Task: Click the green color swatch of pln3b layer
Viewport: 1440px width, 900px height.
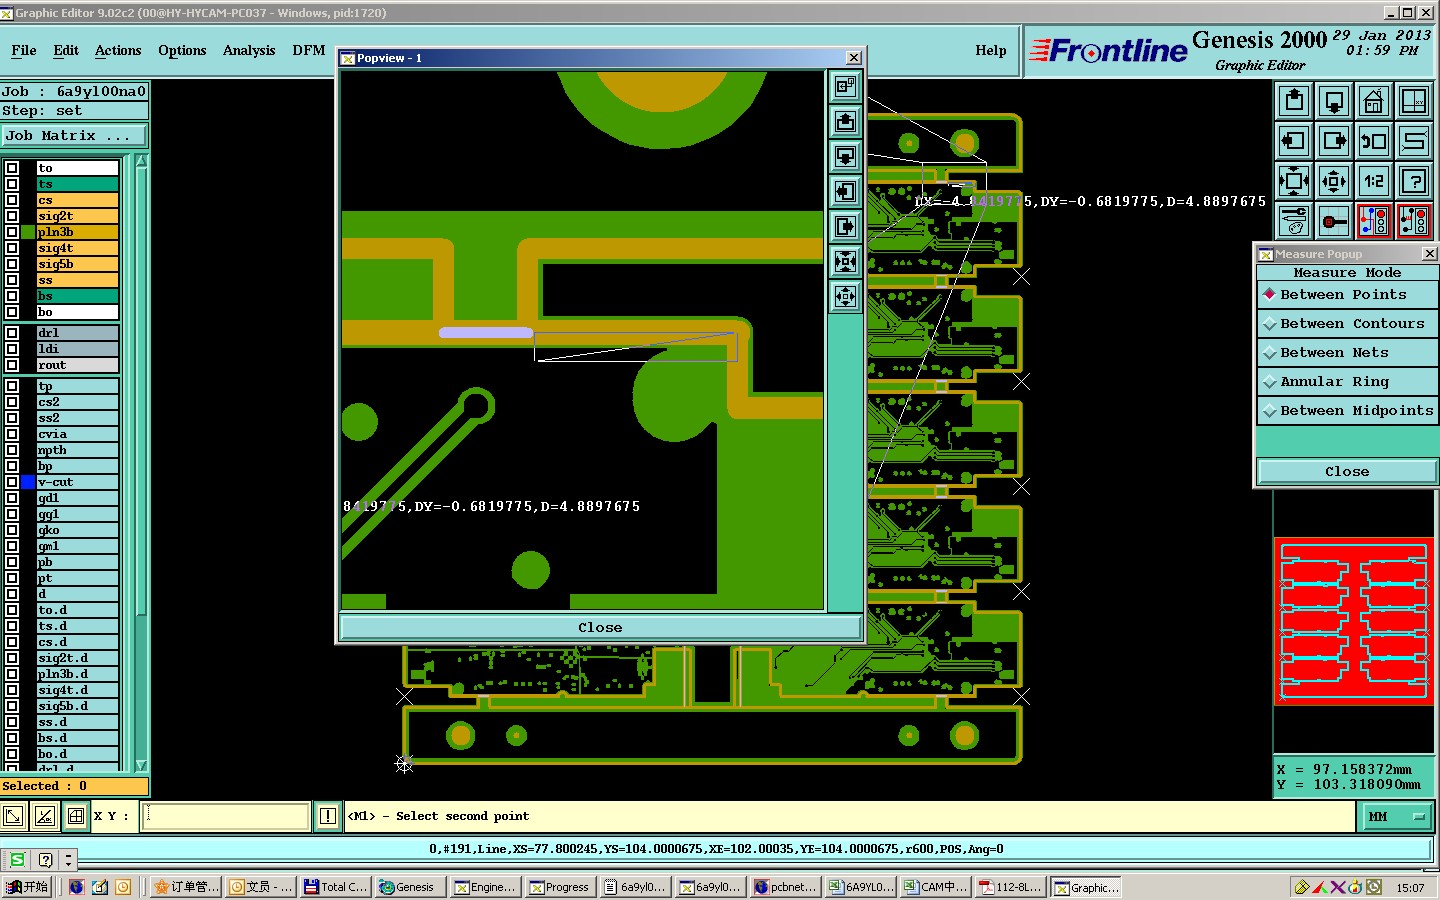Action: click(28, 232)
